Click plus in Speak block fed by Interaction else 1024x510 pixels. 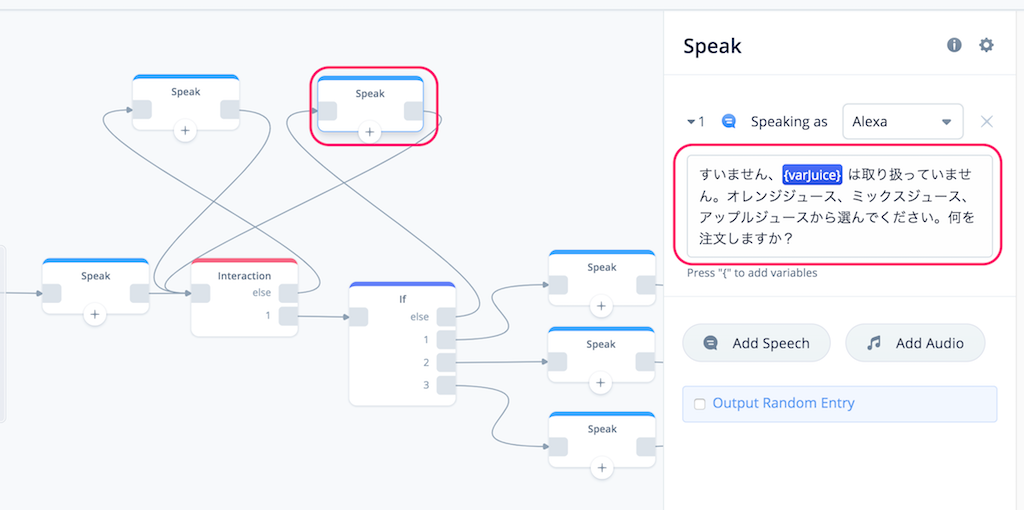(x=185, y=131)
